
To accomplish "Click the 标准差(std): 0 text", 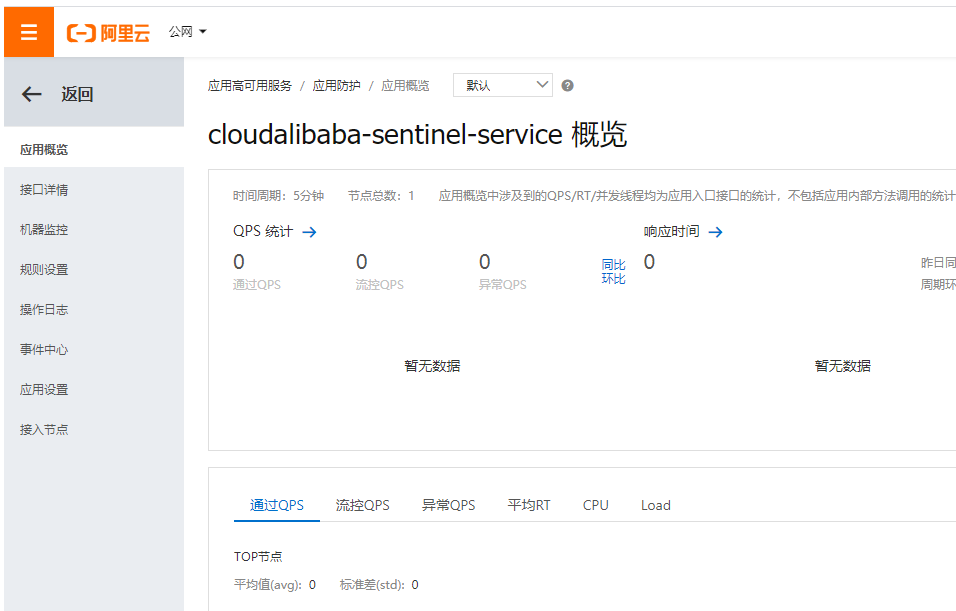I will pos(379,585).
